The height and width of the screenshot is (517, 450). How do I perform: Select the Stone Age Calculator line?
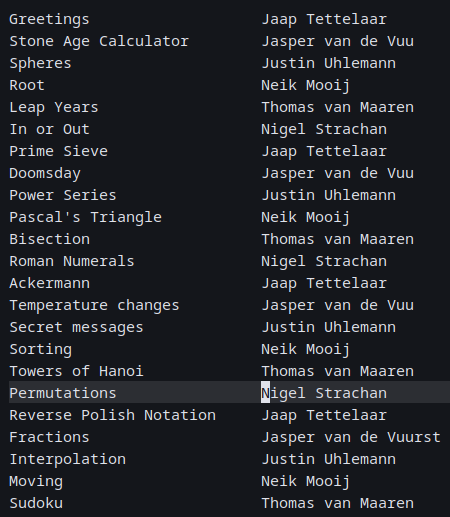[x=99, y=41]
